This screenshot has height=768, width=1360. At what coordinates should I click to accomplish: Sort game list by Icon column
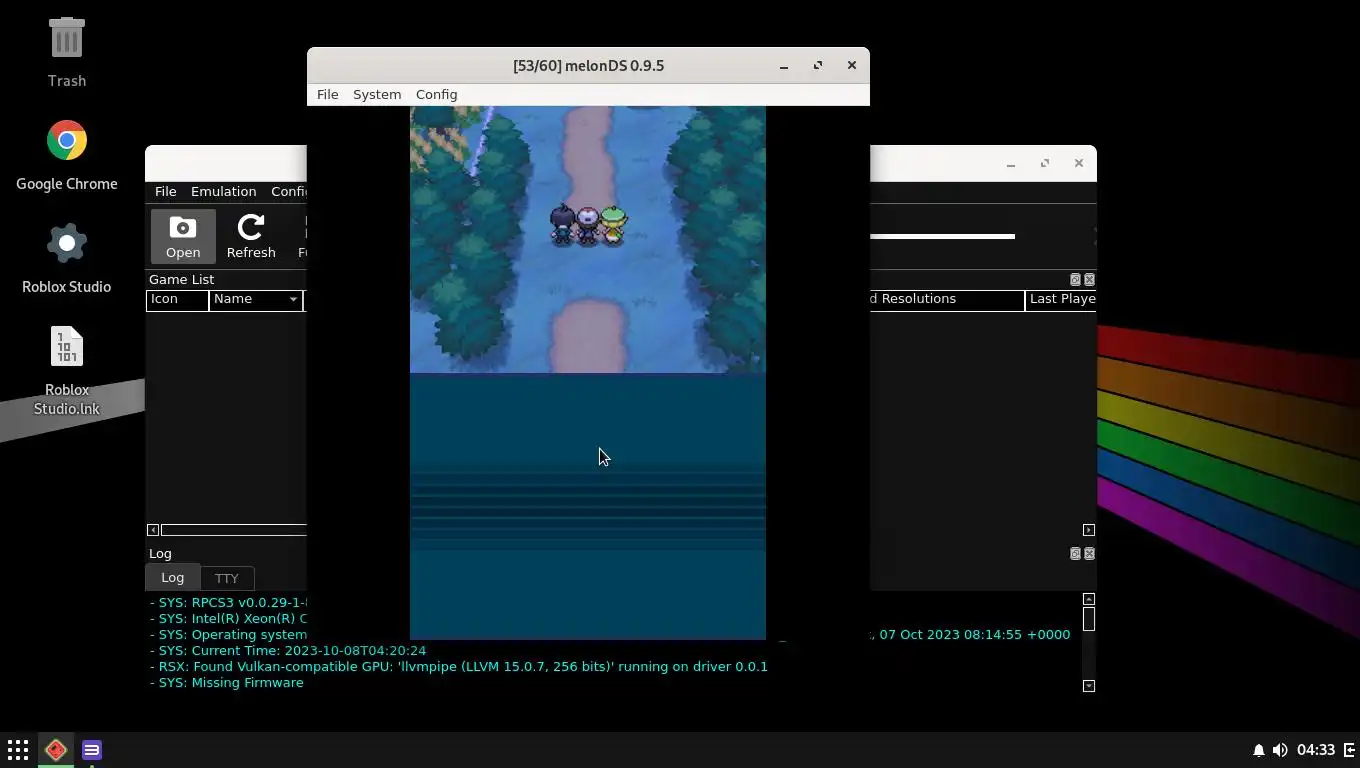click(177, 299)
